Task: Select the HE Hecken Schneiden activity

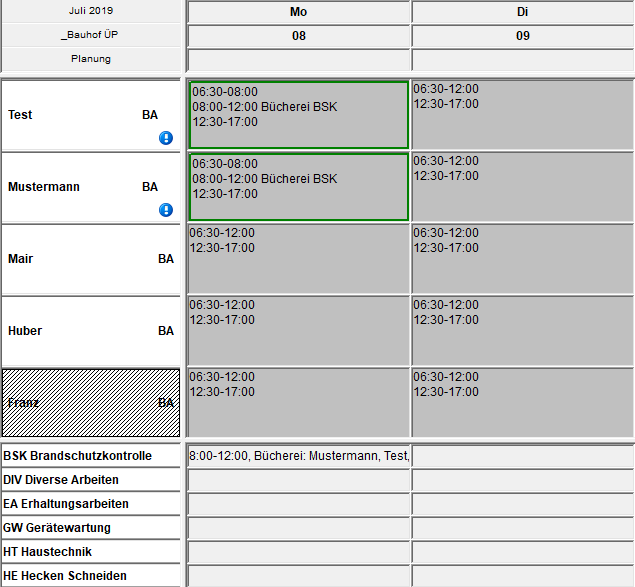Action: click(x=91, y=576)
